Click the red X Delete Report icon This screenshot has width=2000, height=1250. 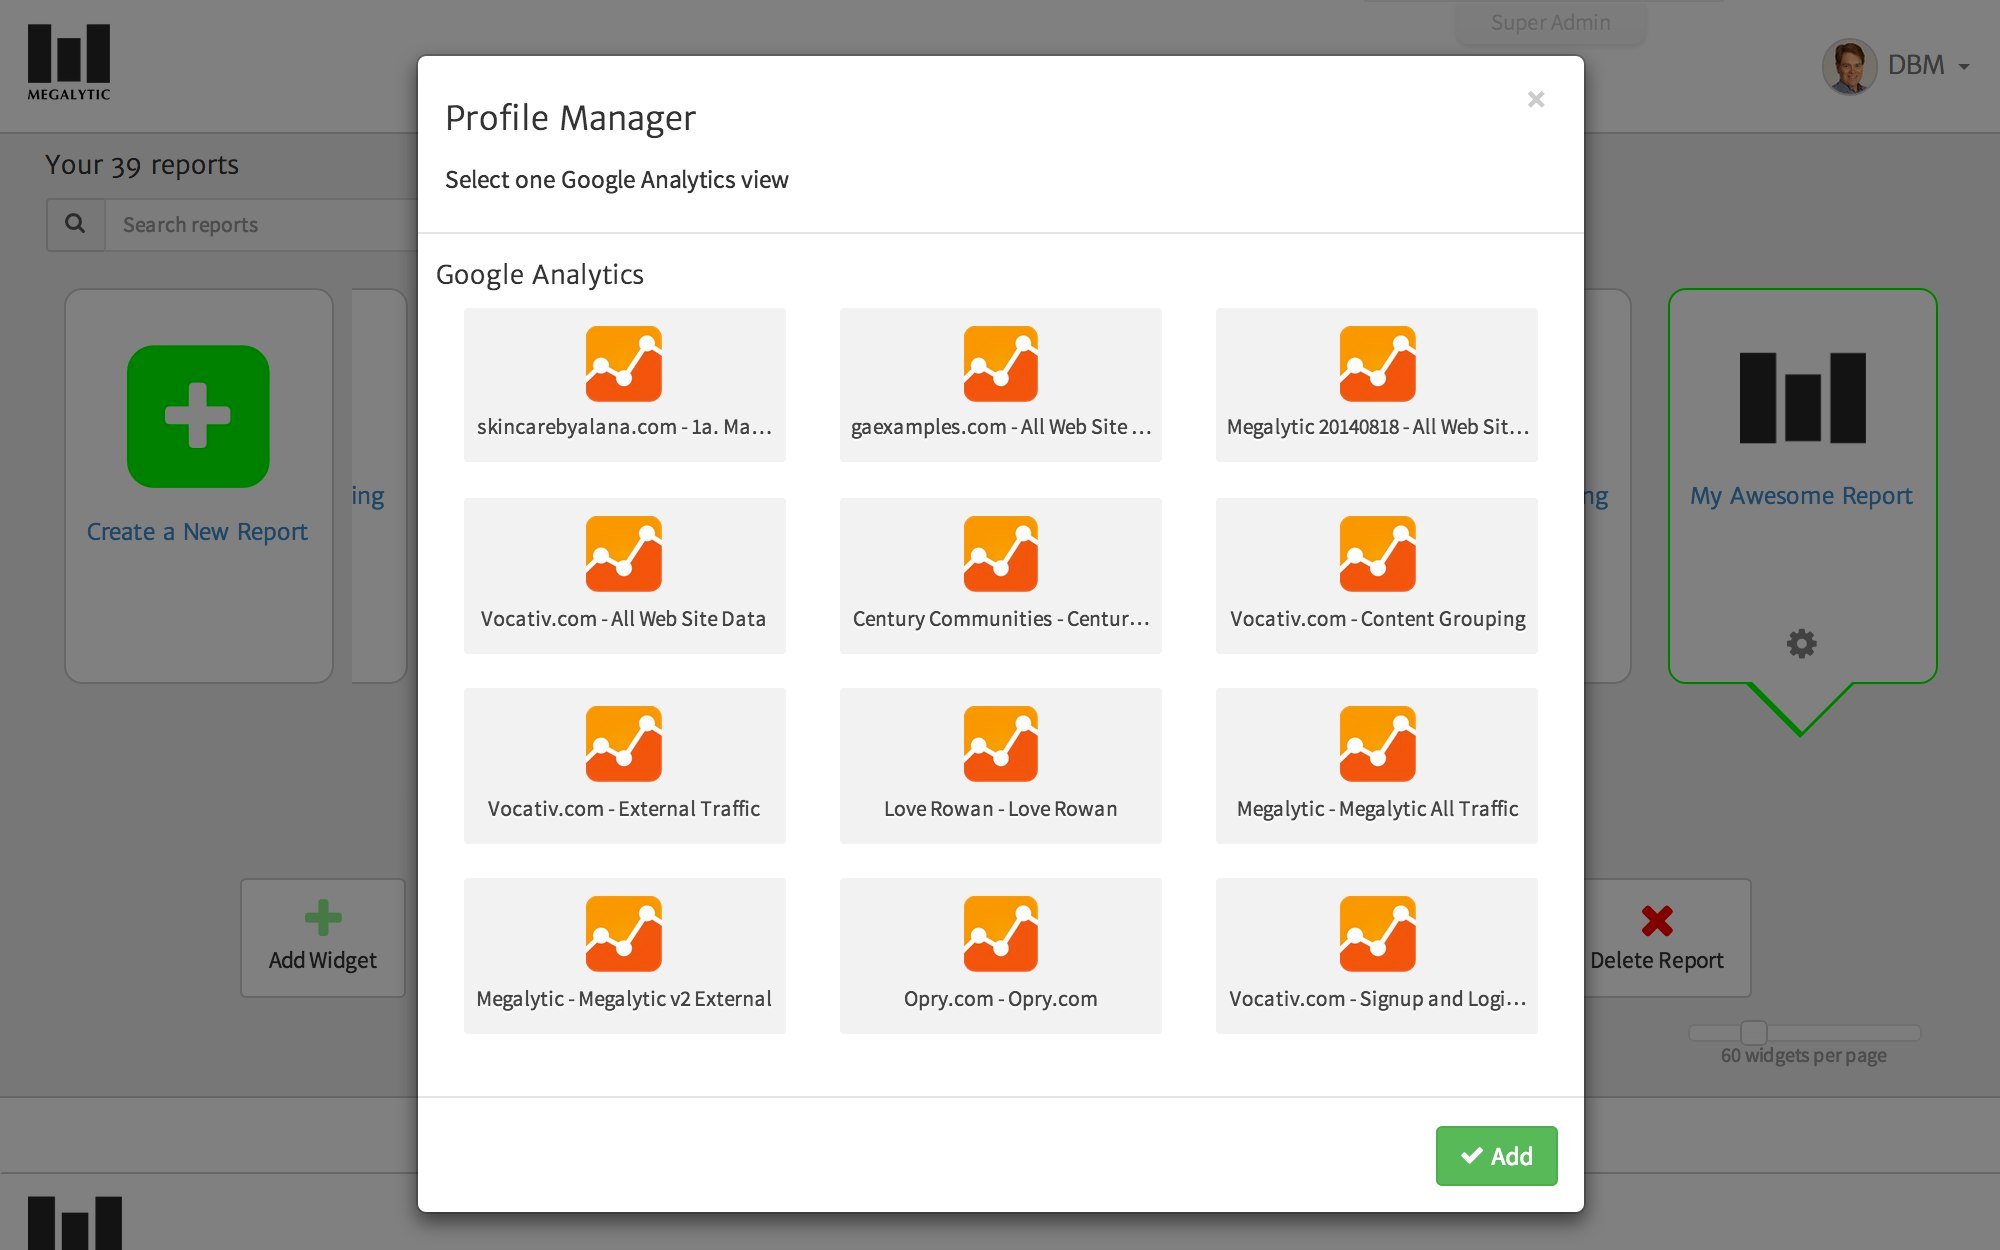point(1657,920)
